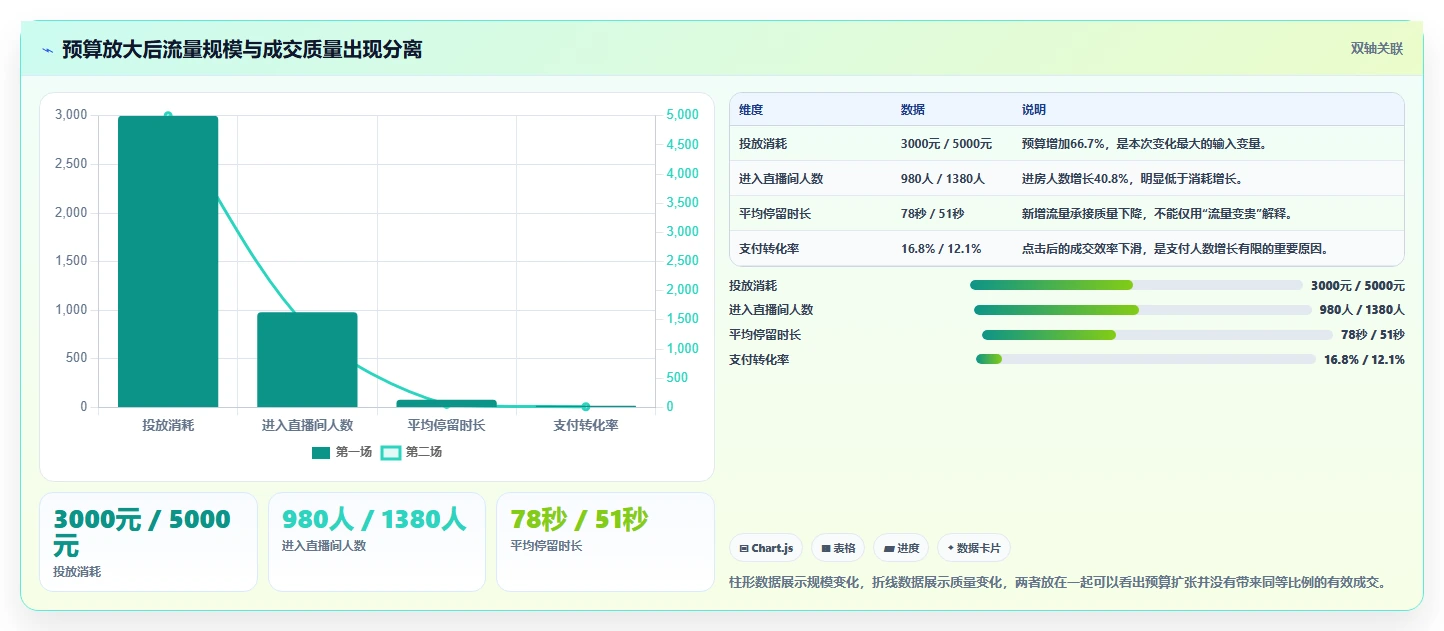Open the 78秒 / 51秒 data card
Viewport: 1444px width, 631px height.
pyautogui.click(x=605, y=542)
